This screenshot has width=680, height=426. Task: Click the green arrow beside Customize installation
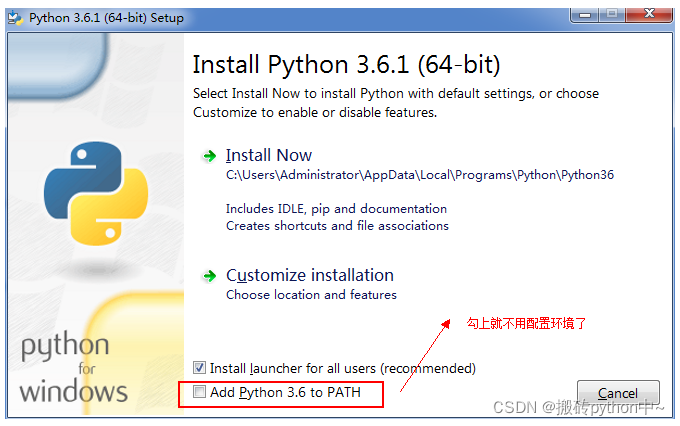click(x=209, y=276)
